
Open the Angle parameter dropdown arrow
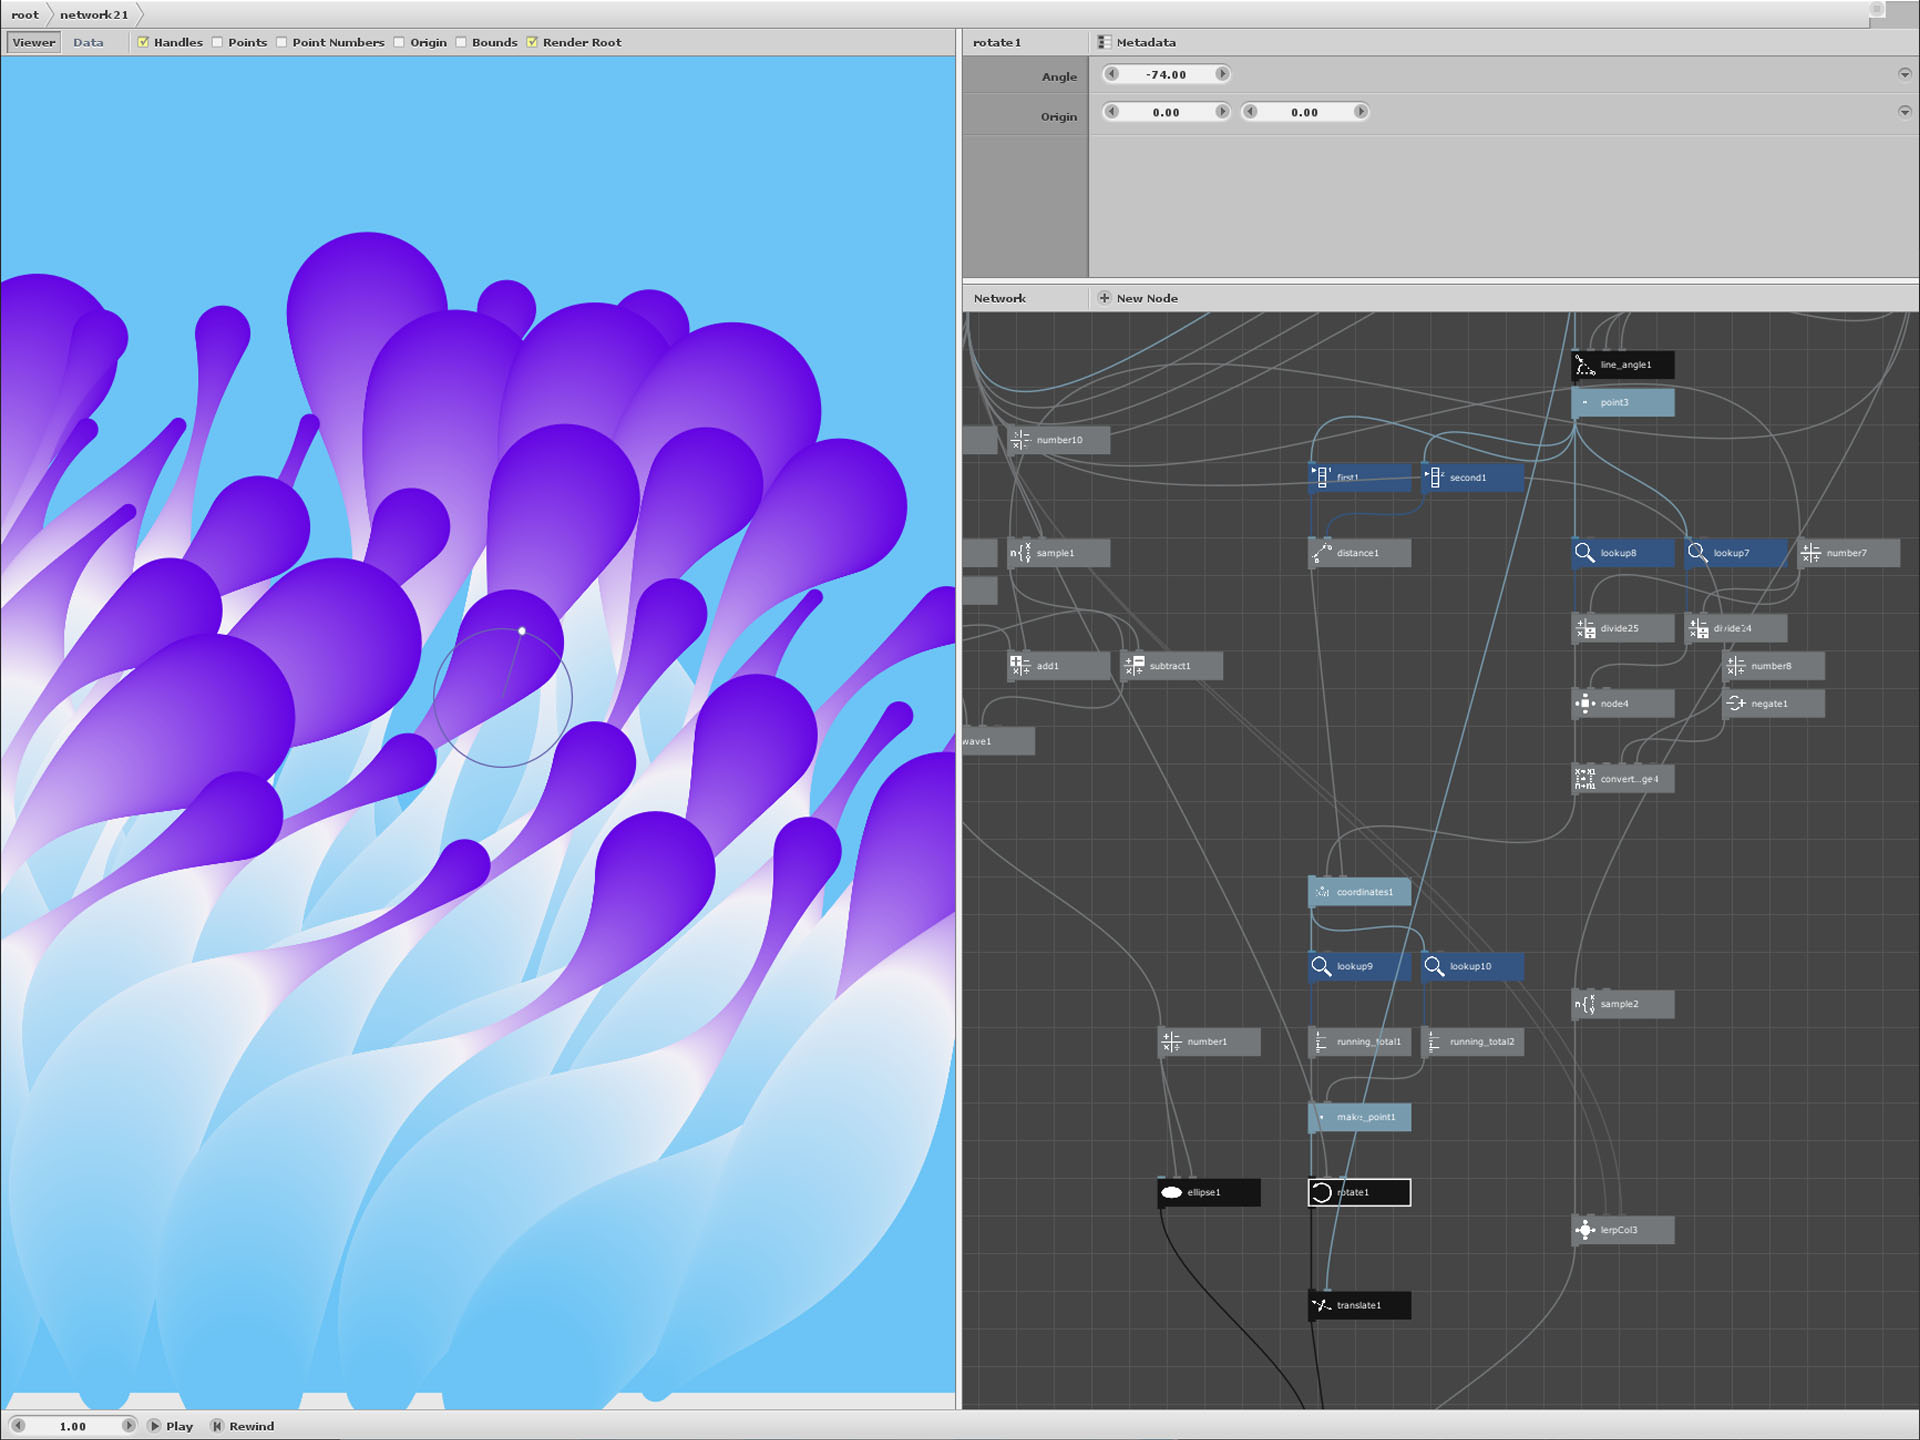point(1904,74)
